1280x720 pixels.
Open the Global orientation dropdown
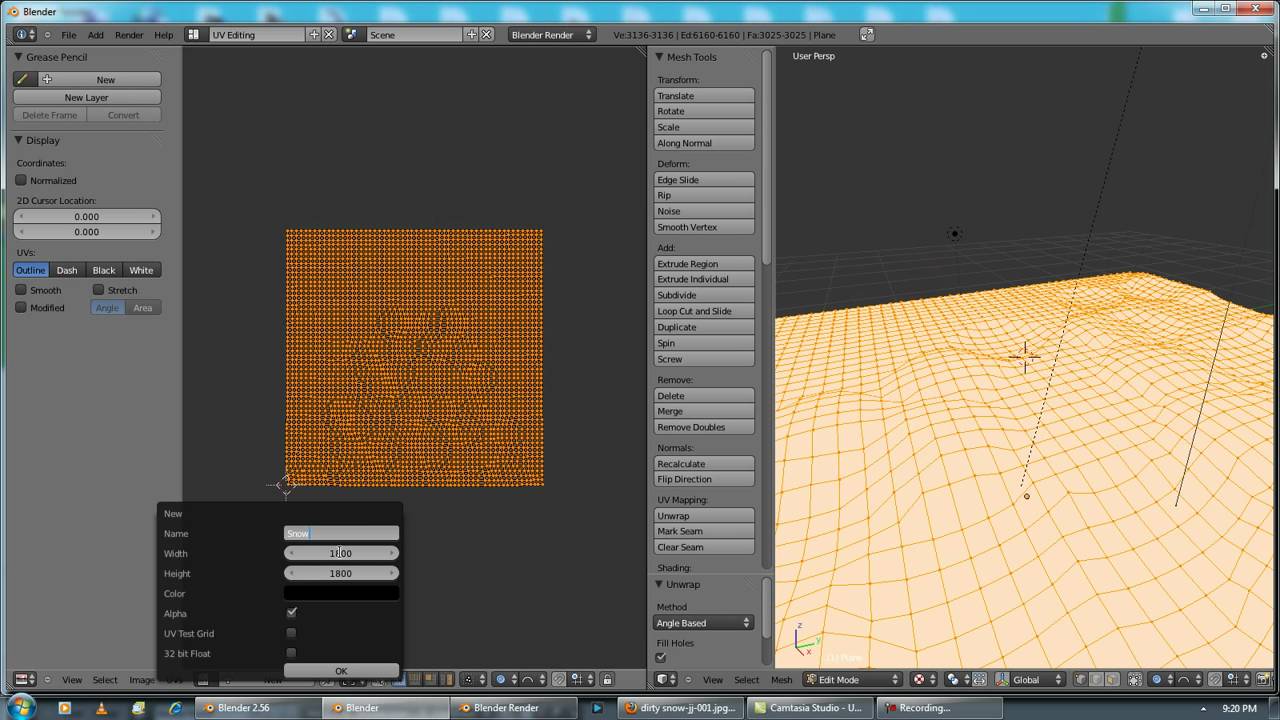point(1030,679)
